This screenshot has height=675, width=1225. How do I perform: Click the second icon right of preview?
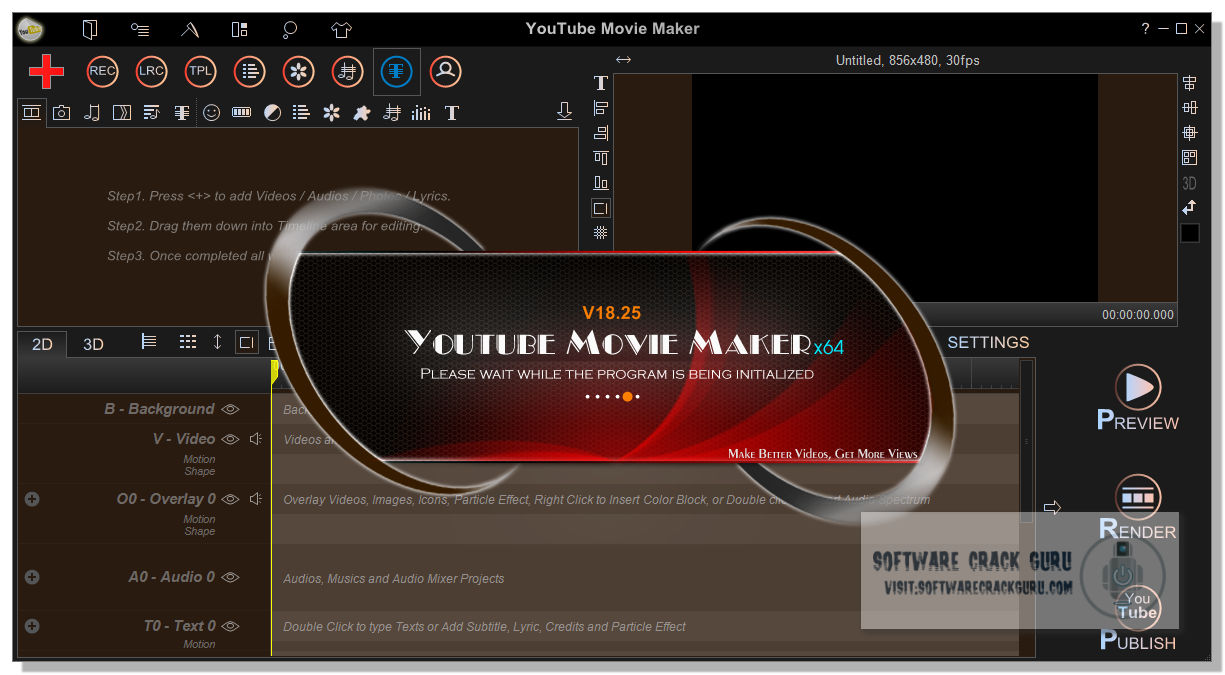[1189, 108]
